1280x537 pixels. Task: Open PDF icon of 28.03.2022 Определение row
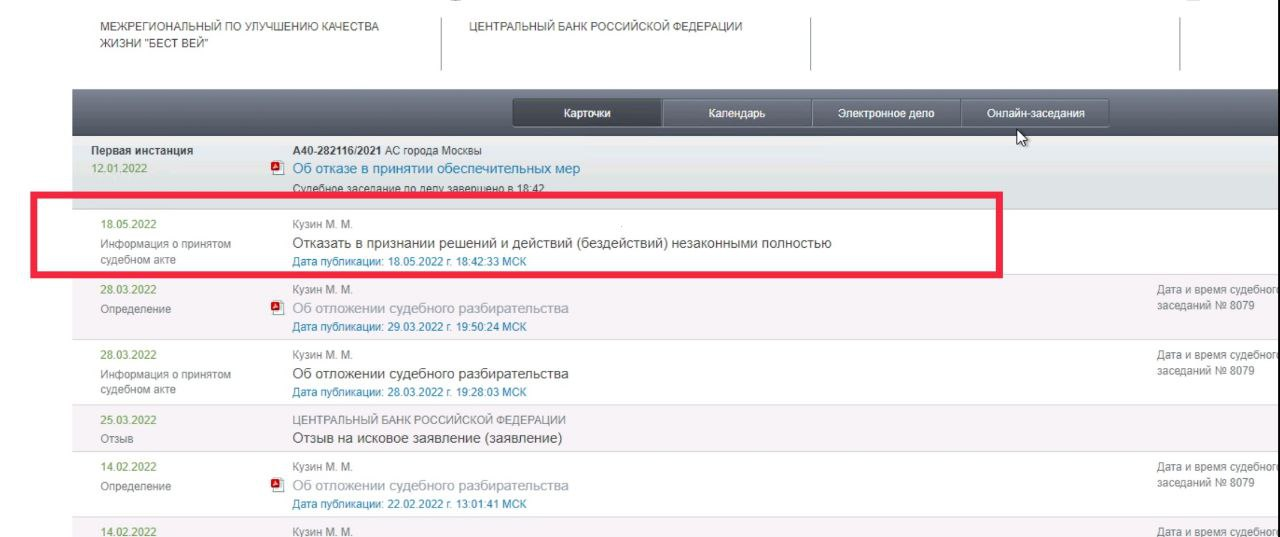click(x=277, y=308)
